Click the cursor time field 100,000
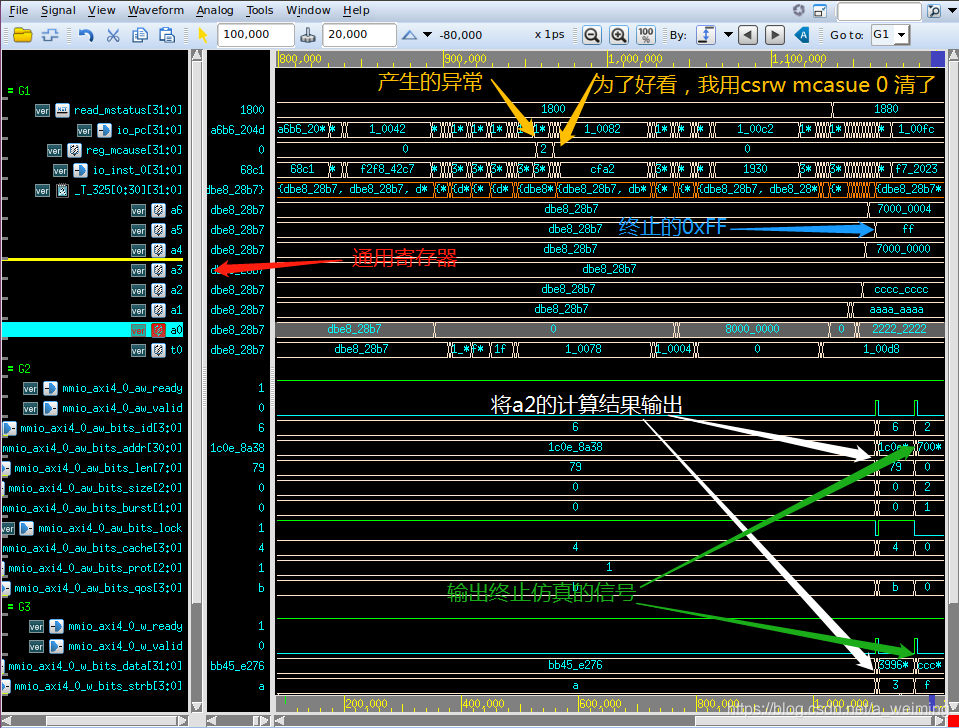Image resolution: width=959 pixels, height=728 pixels. pyautogui.click(x=256, y=35)
